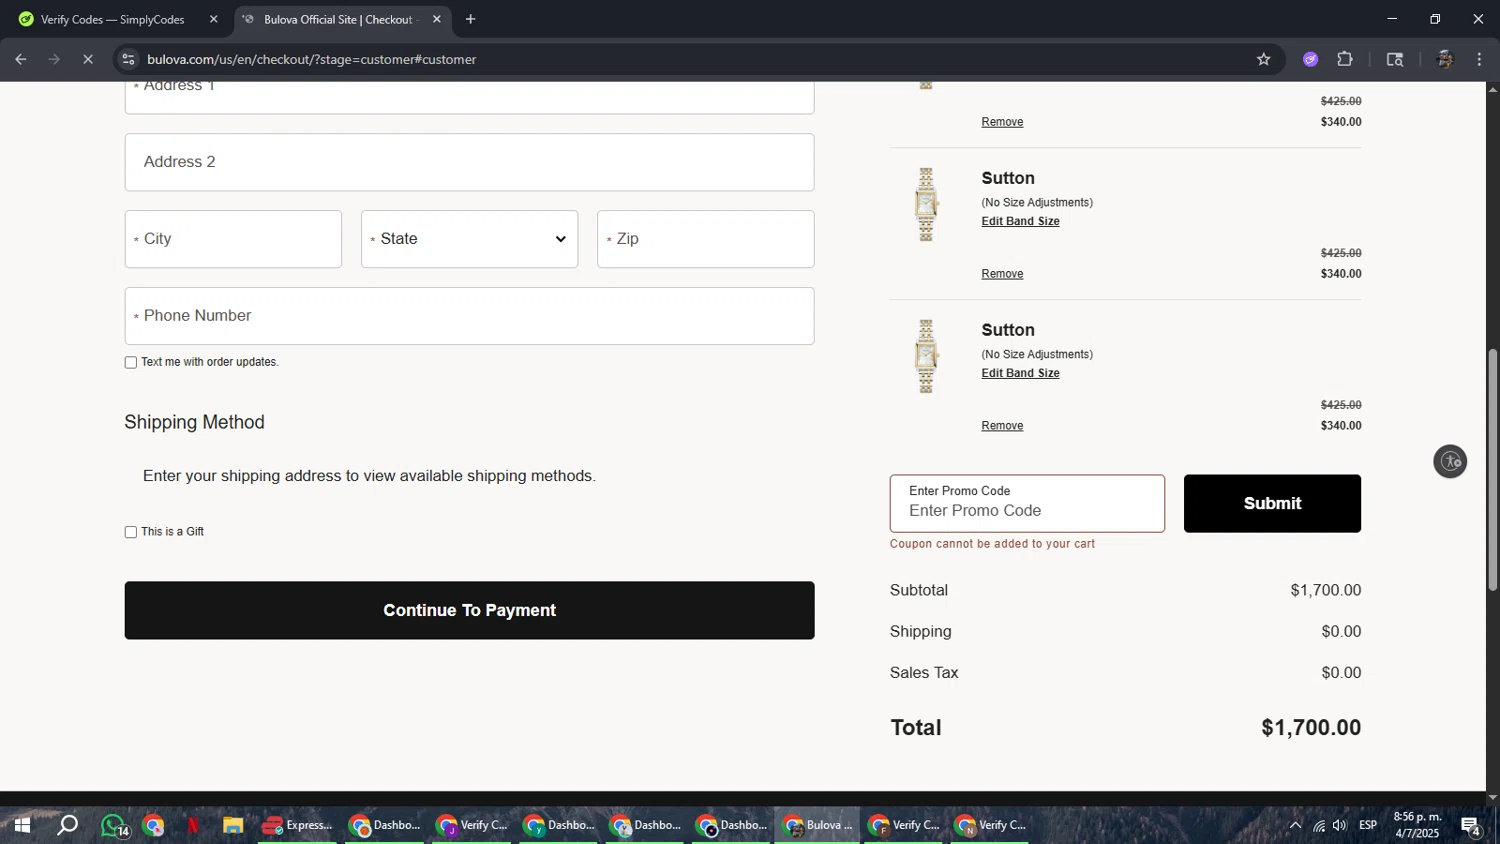This screenshot has width=1500, height=844.
Task: Focus the Address 2 field
Action: point(469,162)
